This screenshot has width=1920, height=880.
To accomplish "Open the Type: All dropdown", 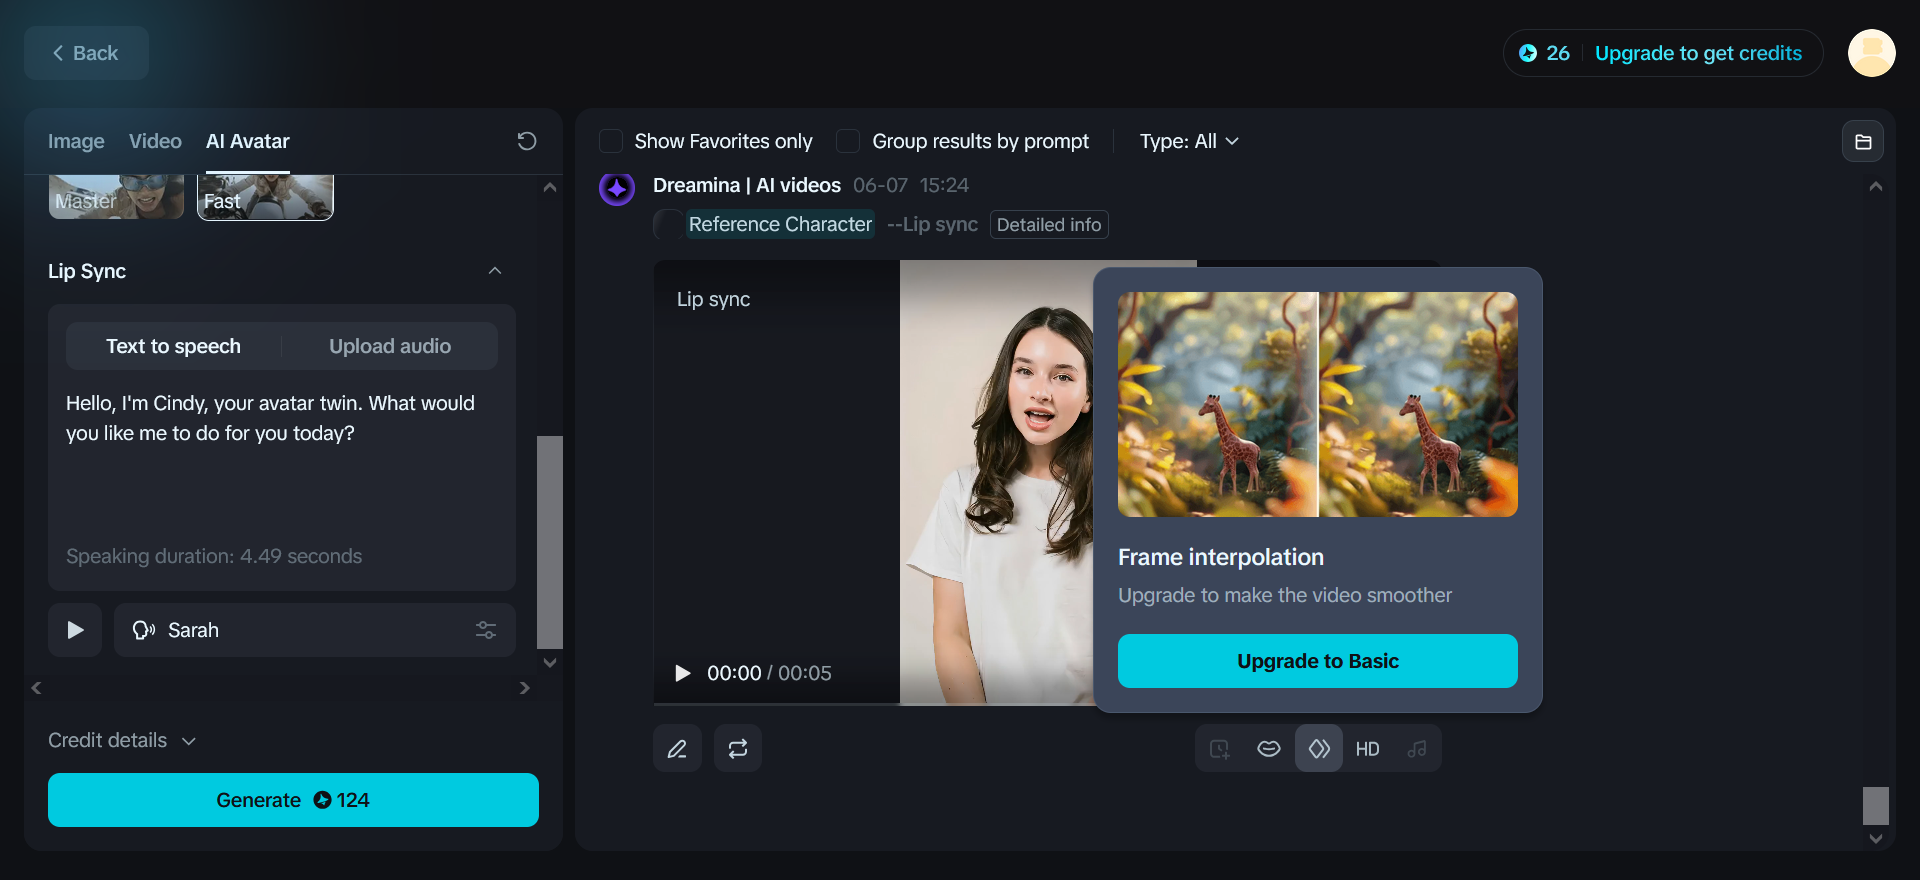I will [x=1189, y=141].
